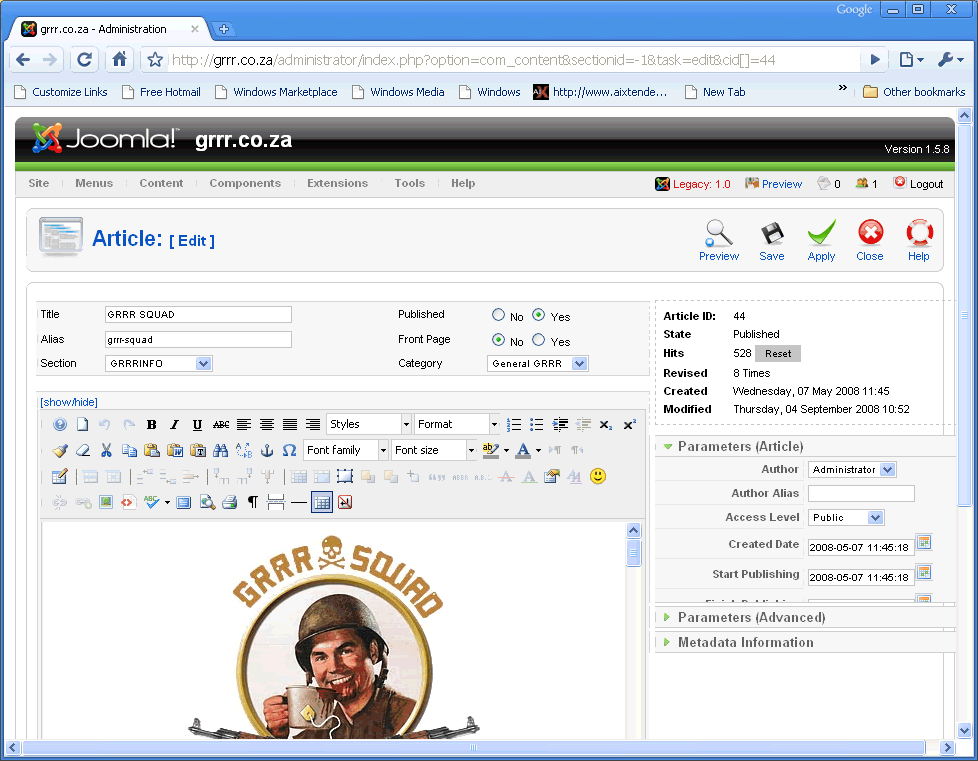Set Front Page to Yes
The width and height of the screenshot is (978, 761).
[x=538, y=340]
